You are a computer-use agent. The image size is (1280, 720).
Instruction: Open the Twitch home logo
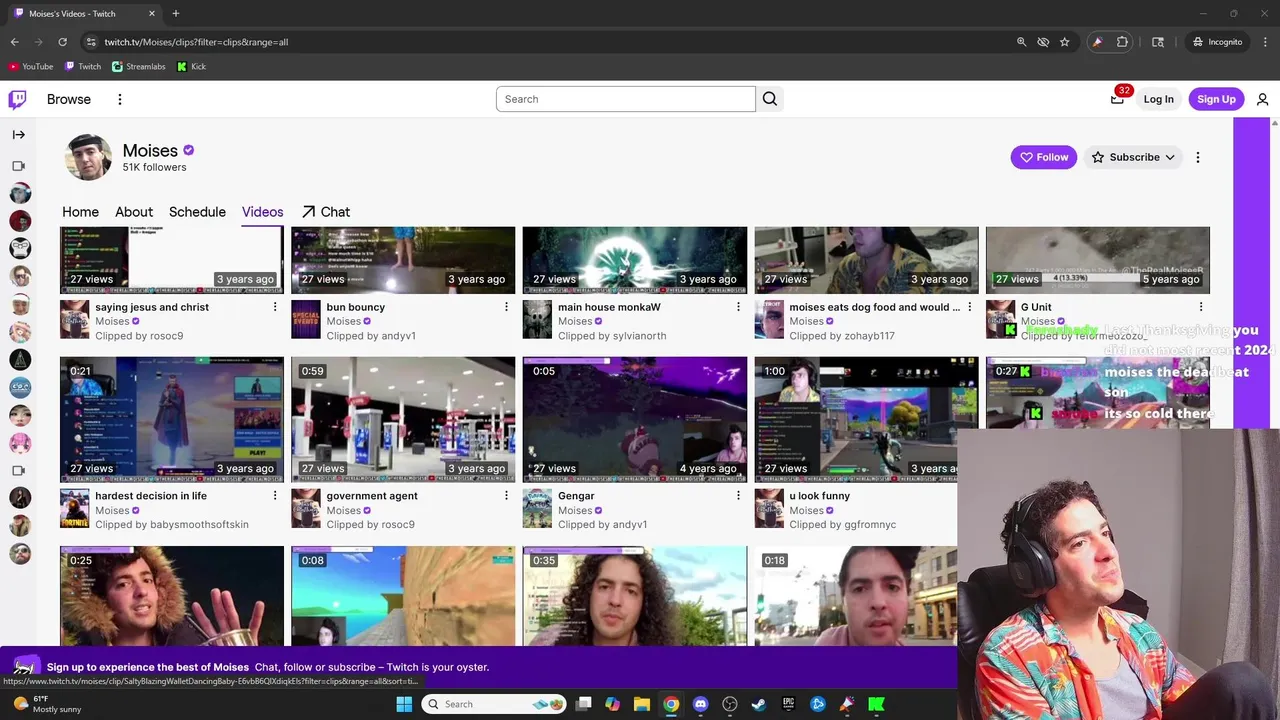17,99
